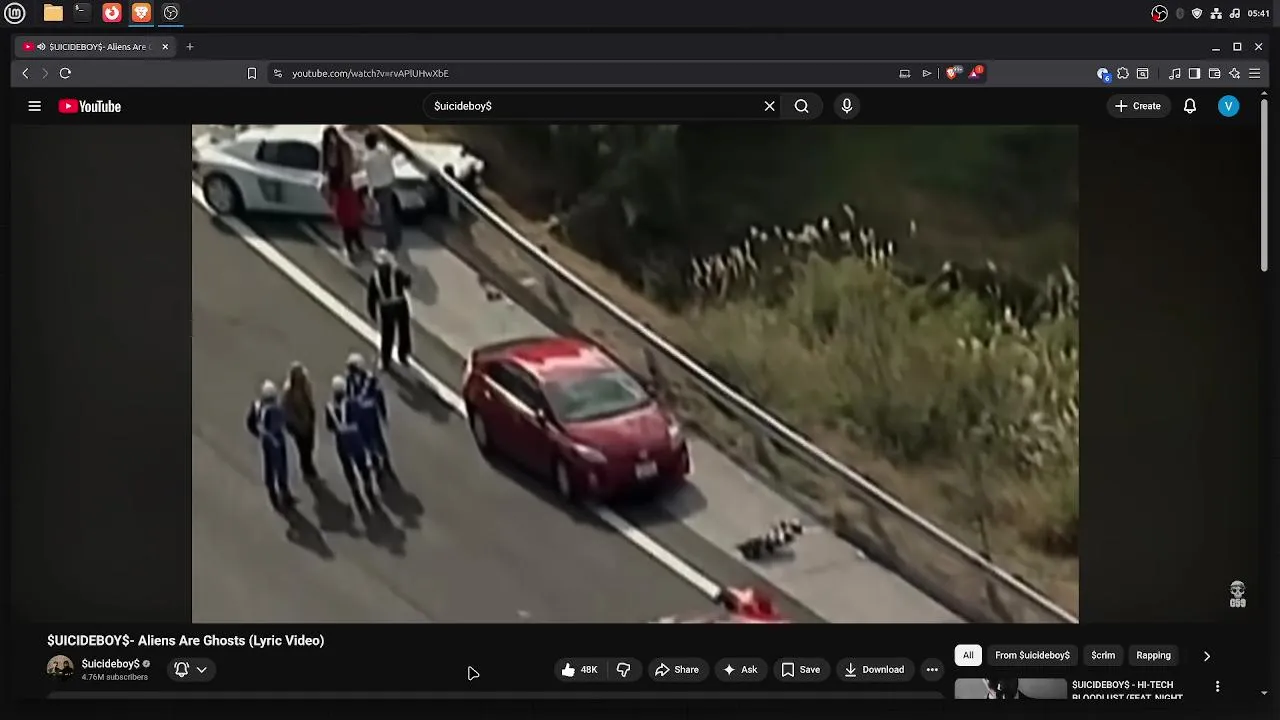Screen dimensions: 1280x720
Task: Close the $UICIDEBOY$ tab
Action: pyautogui.click(x=165, y=47)
